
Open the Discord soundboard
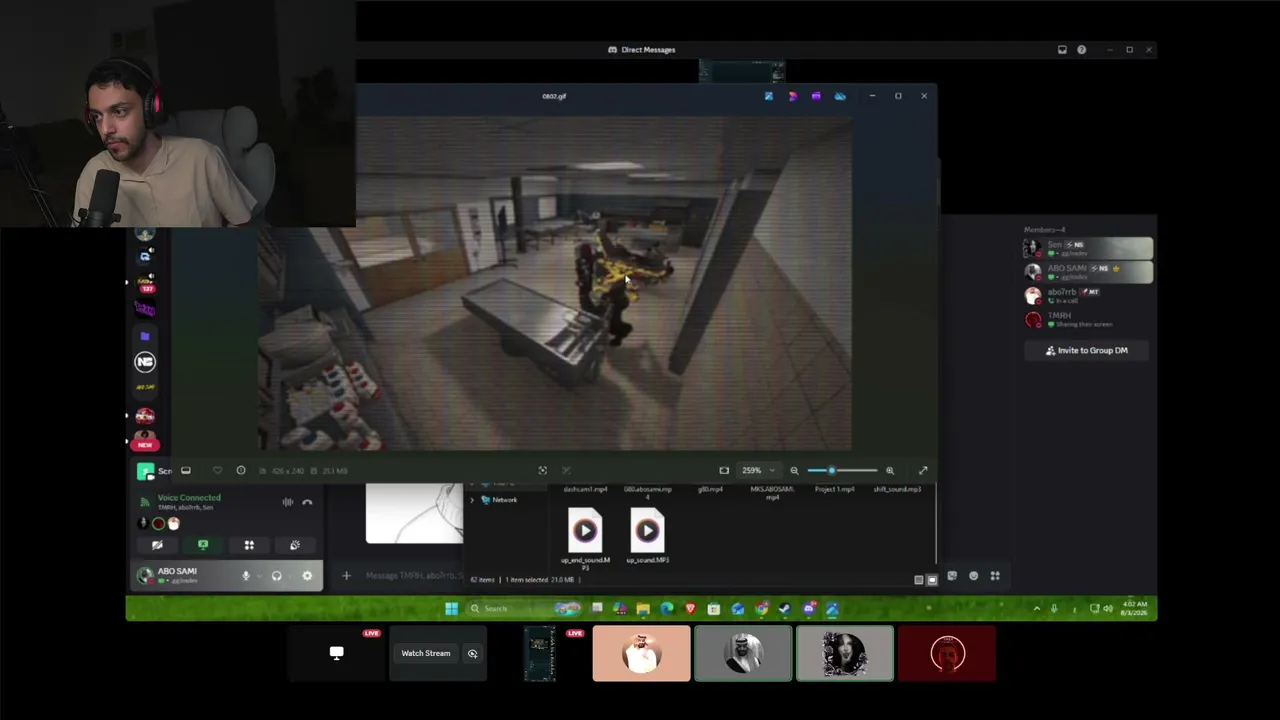point(295,545)
